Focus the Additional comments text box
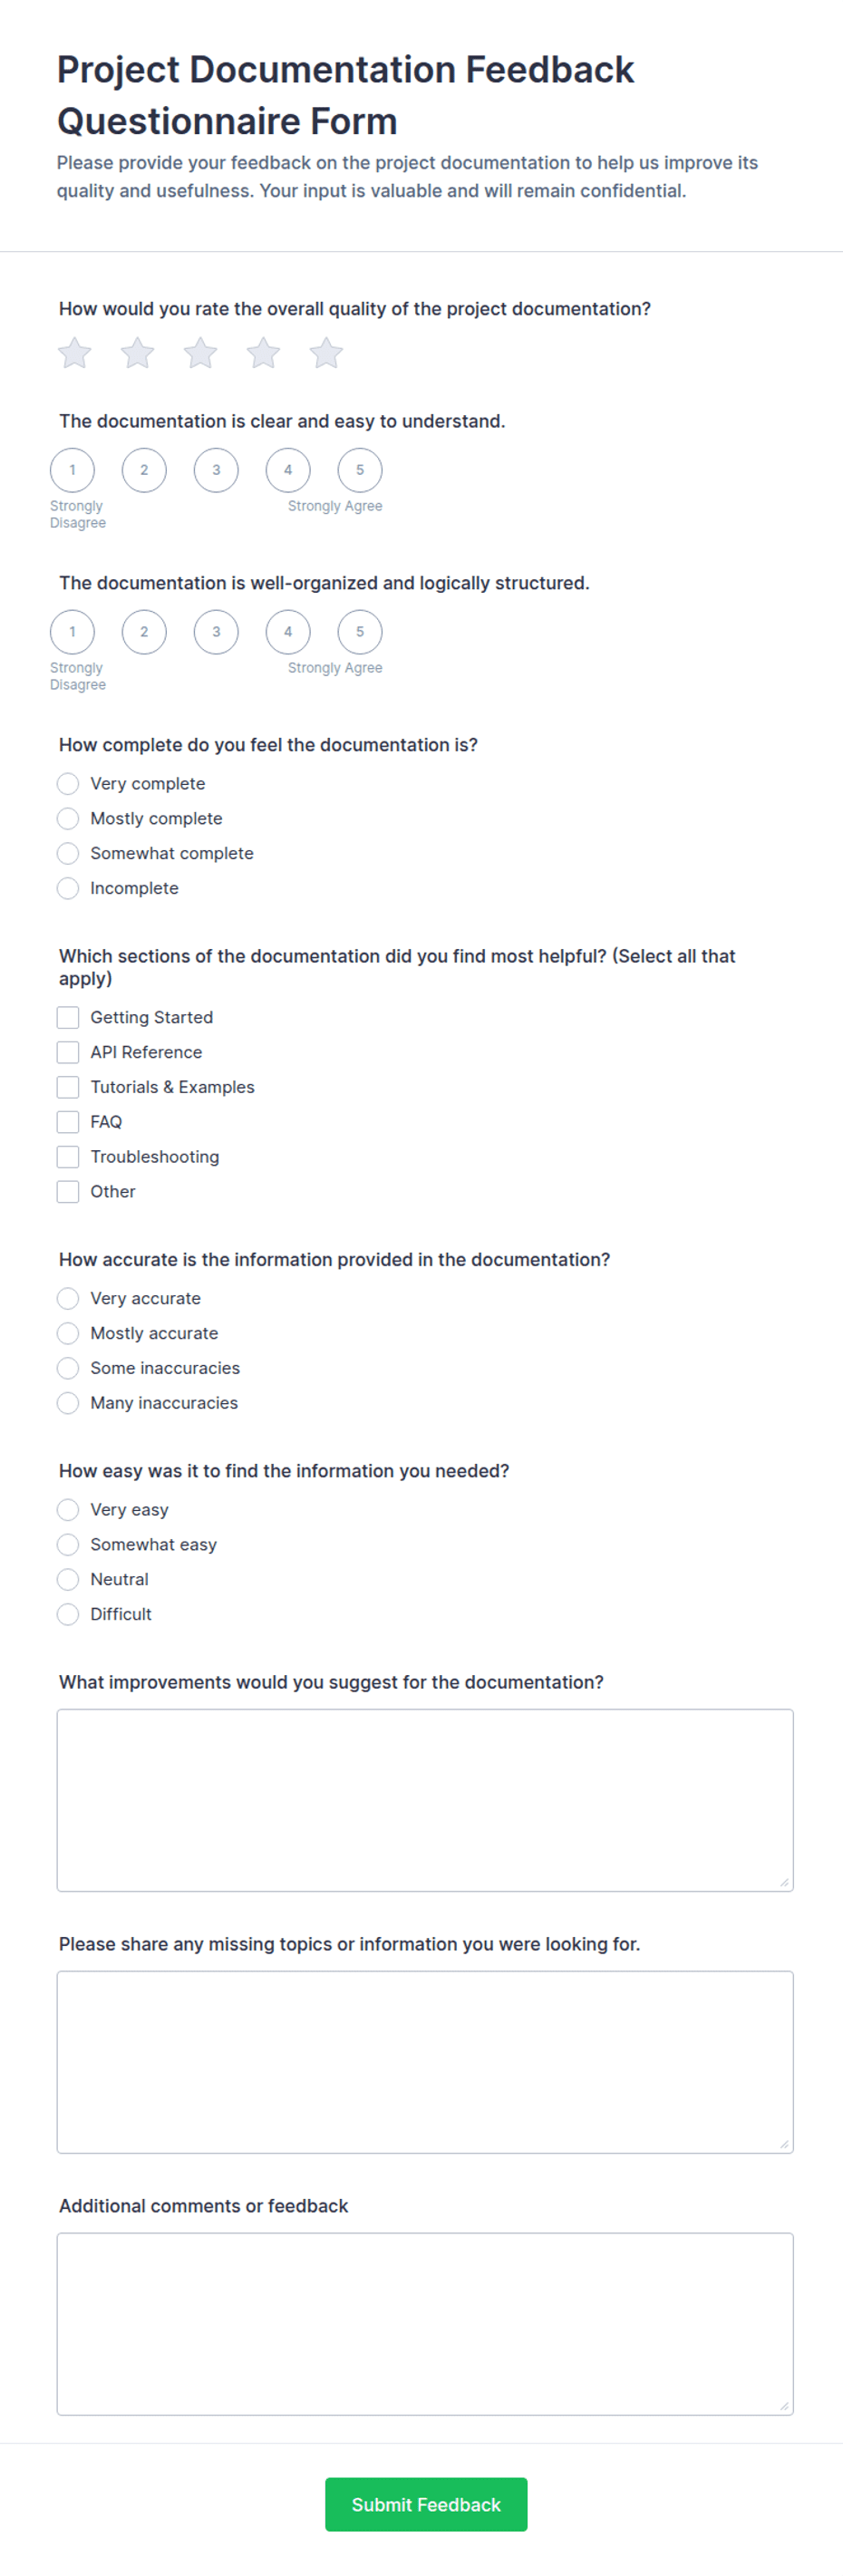This screenshot has width=843, height=2576. (425, 2324)
